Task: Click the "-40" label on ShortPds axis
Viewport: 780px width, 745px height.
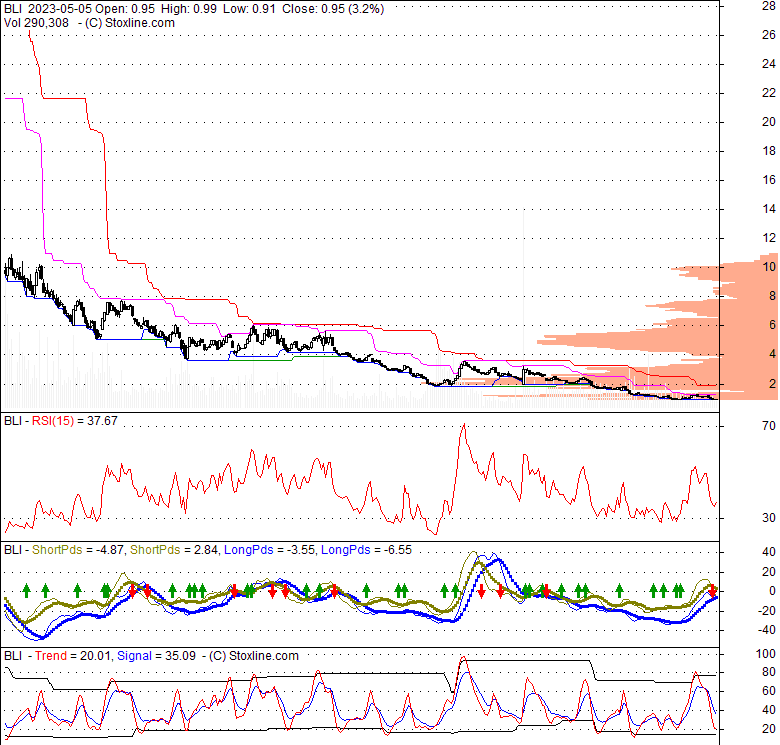Action: tap(766, 630)
